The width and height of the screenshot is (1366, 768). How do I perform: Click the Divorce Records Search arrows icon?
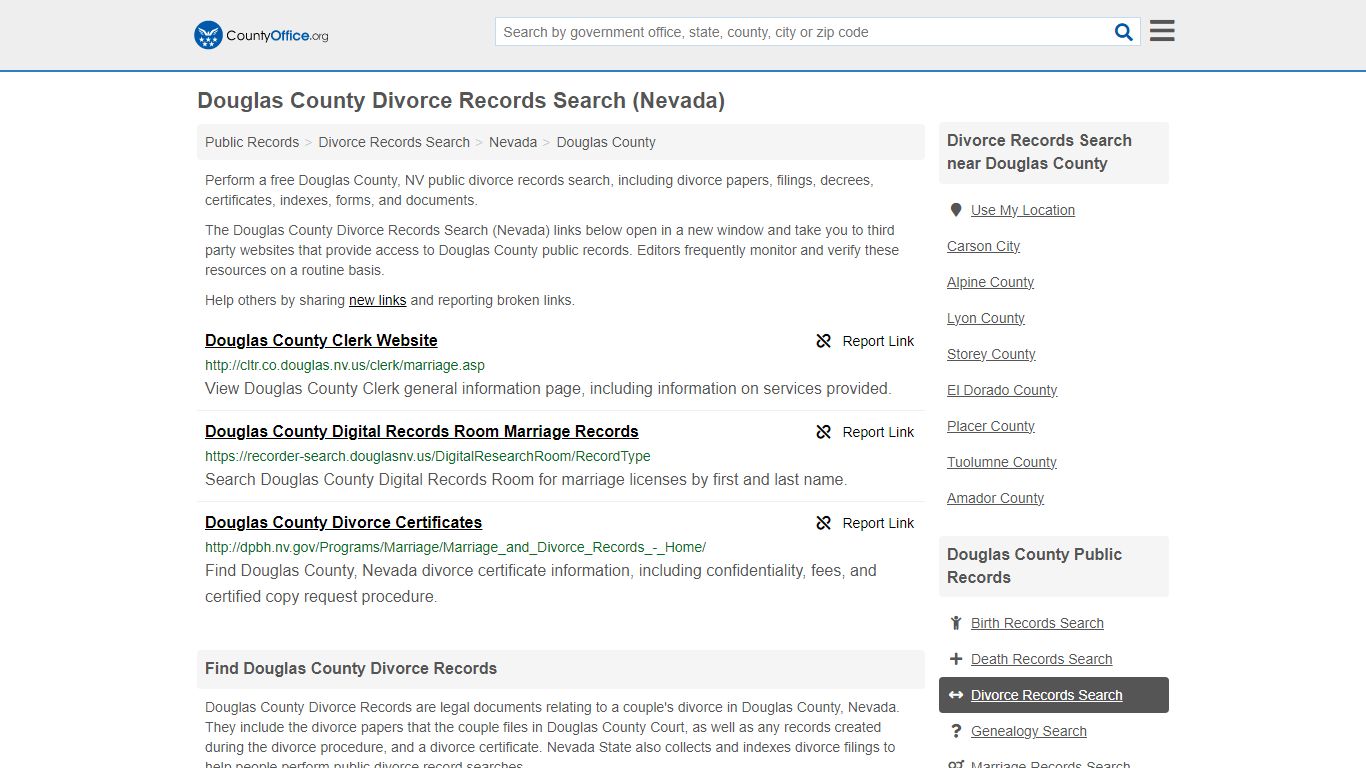[x=956, y=695]
